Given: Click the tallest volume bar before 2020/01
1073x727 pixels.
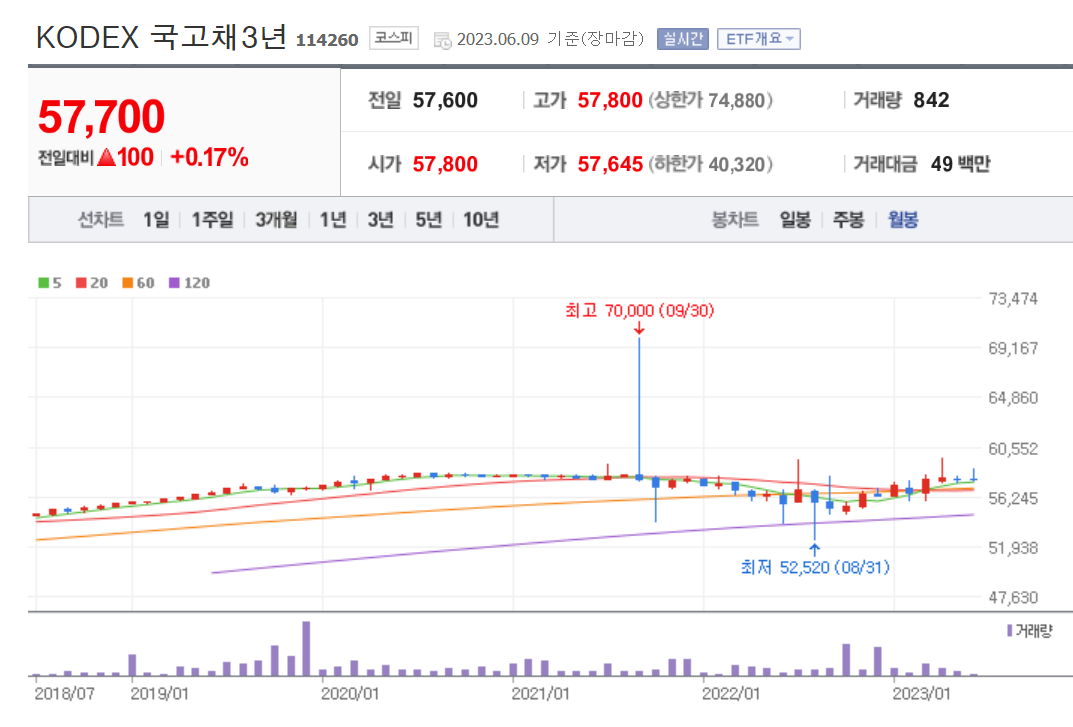Looking at the screenshot, I should point(306,649).
